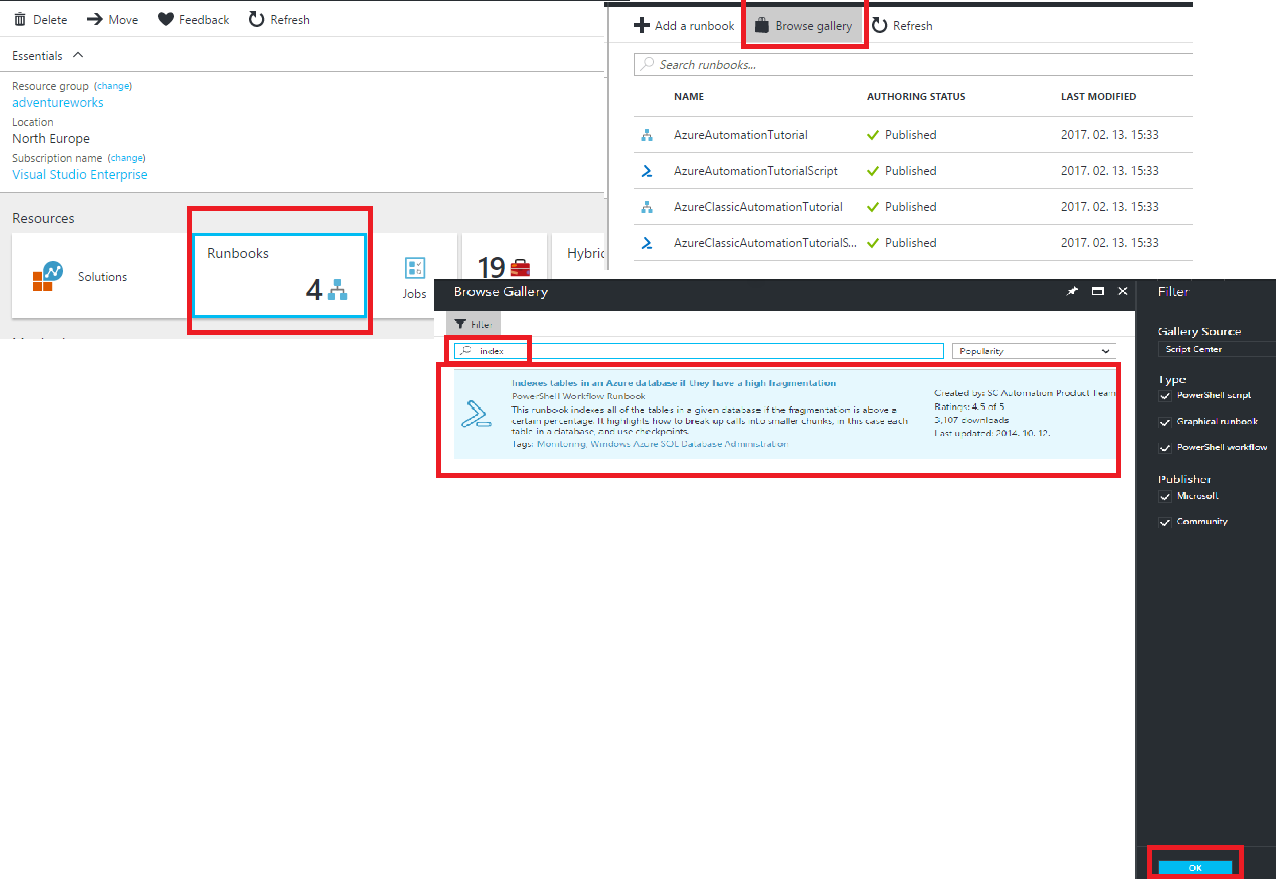The height and width of the screenshot is (881, 1276).
Task: Open the Visual Studio Enterprise subscription link
Action: pyautogui.click(x=80, y=175)
